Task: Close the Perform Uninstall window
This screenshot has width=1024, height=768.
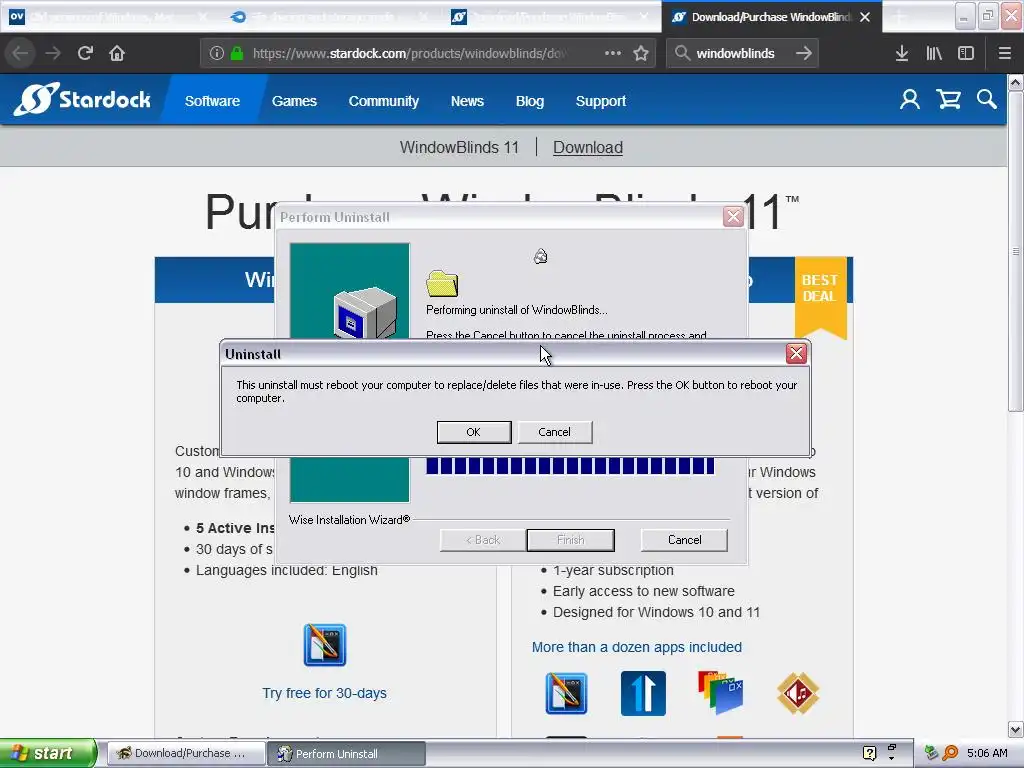Action: (733, 216)
